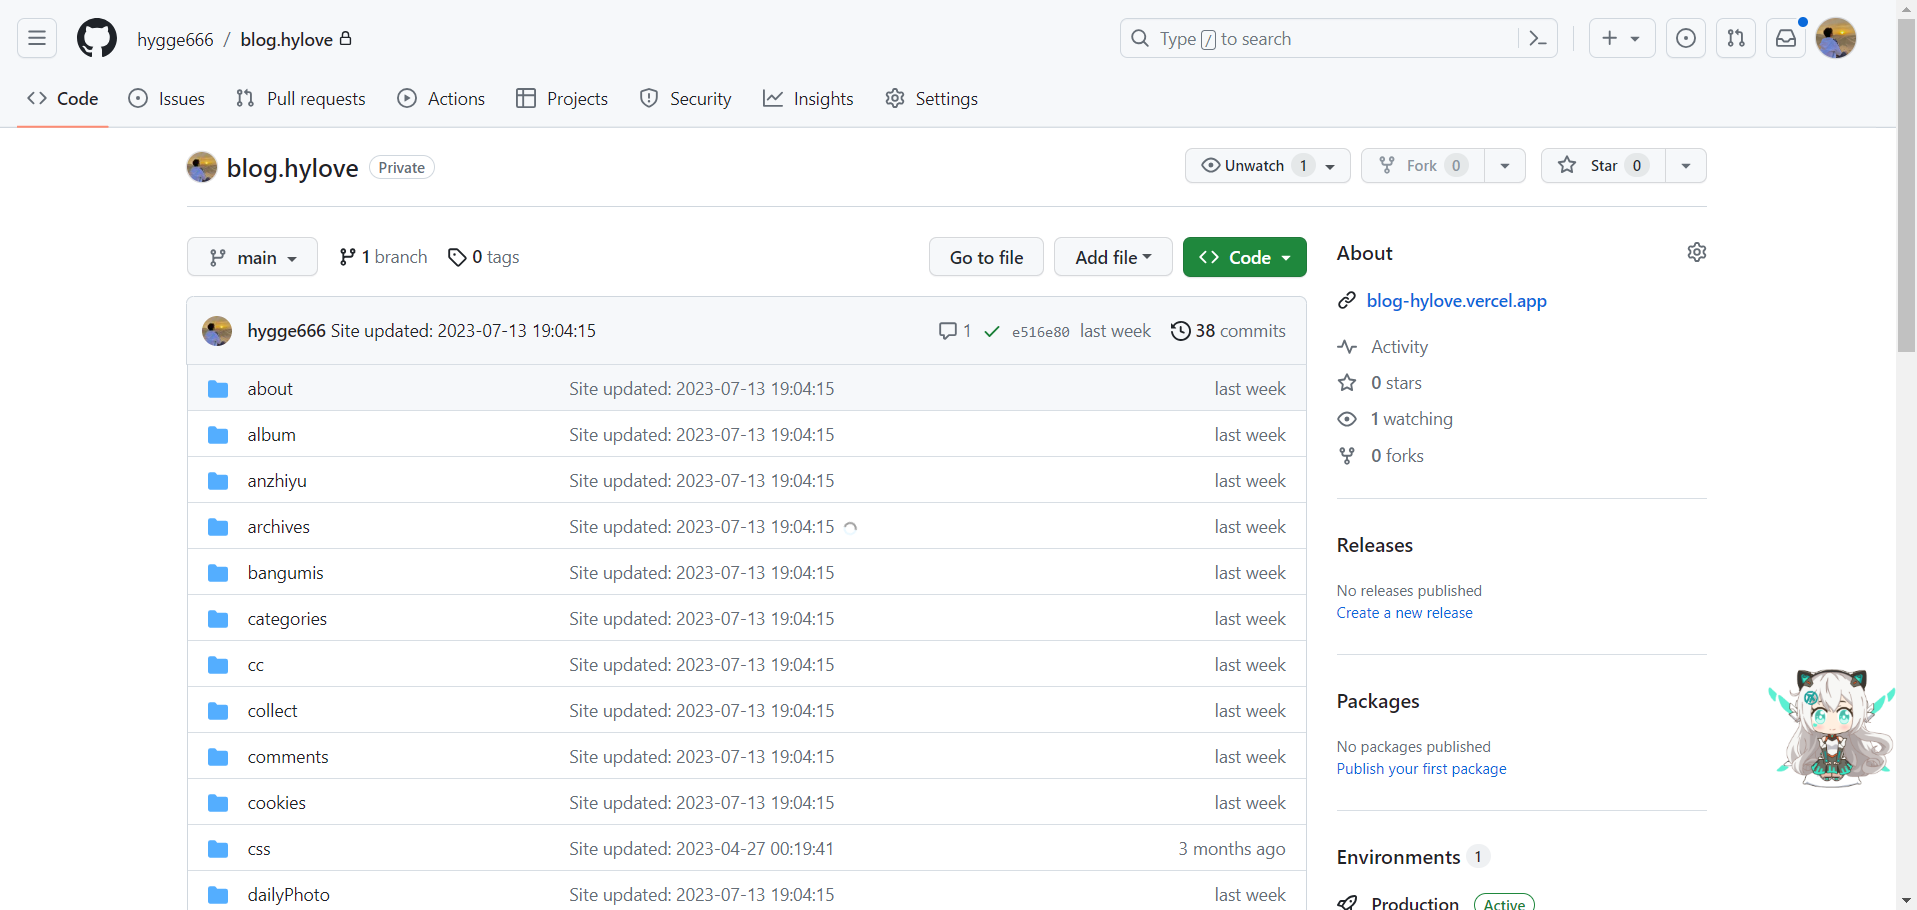Click the archives folder icon

tap(218, 527)
